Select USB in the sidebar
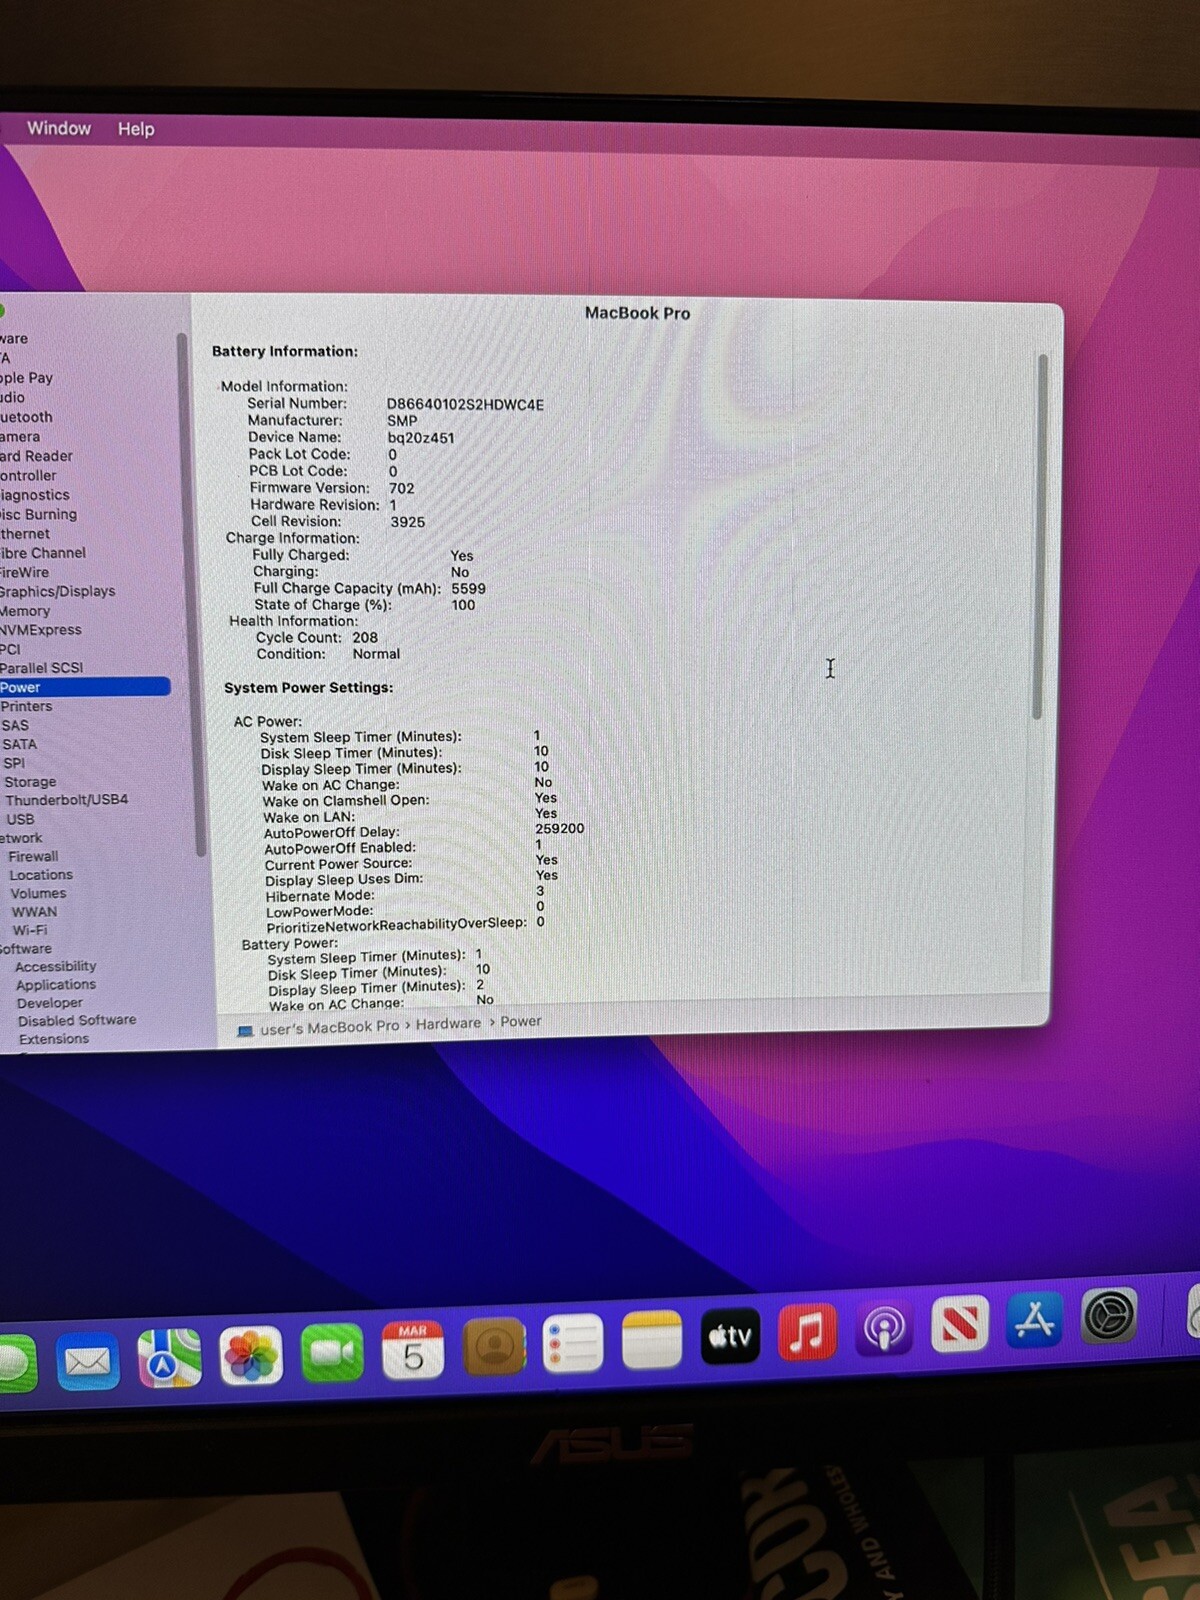 click(x=20, y=819)
